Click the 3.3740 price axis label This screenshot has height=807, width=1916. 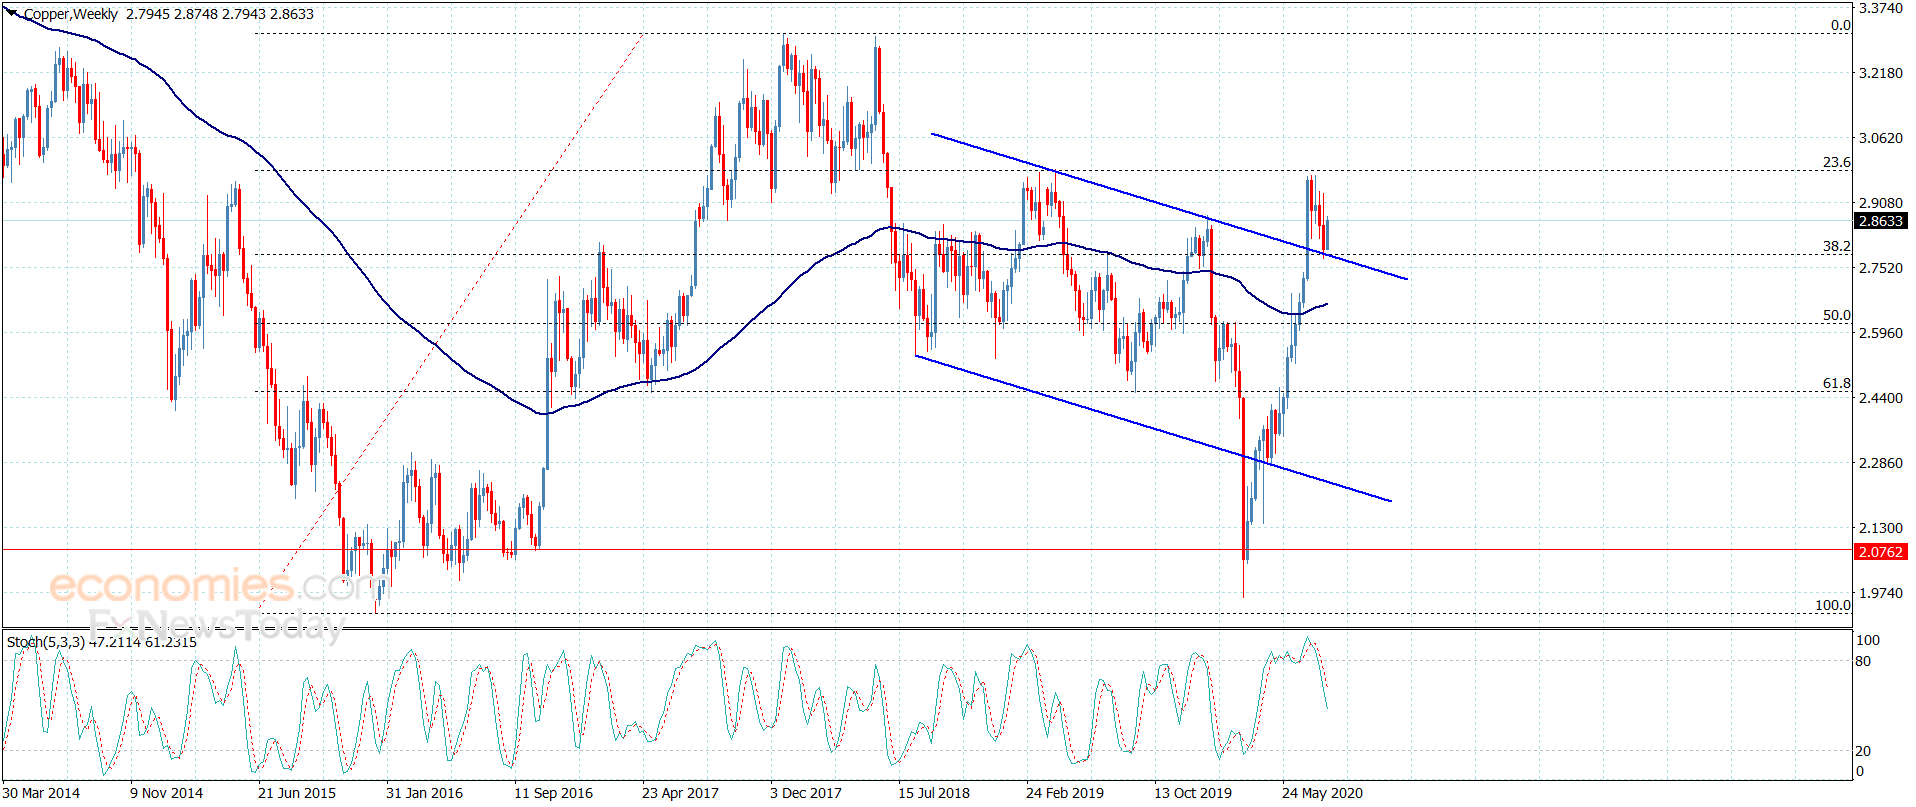(1880, 8)
